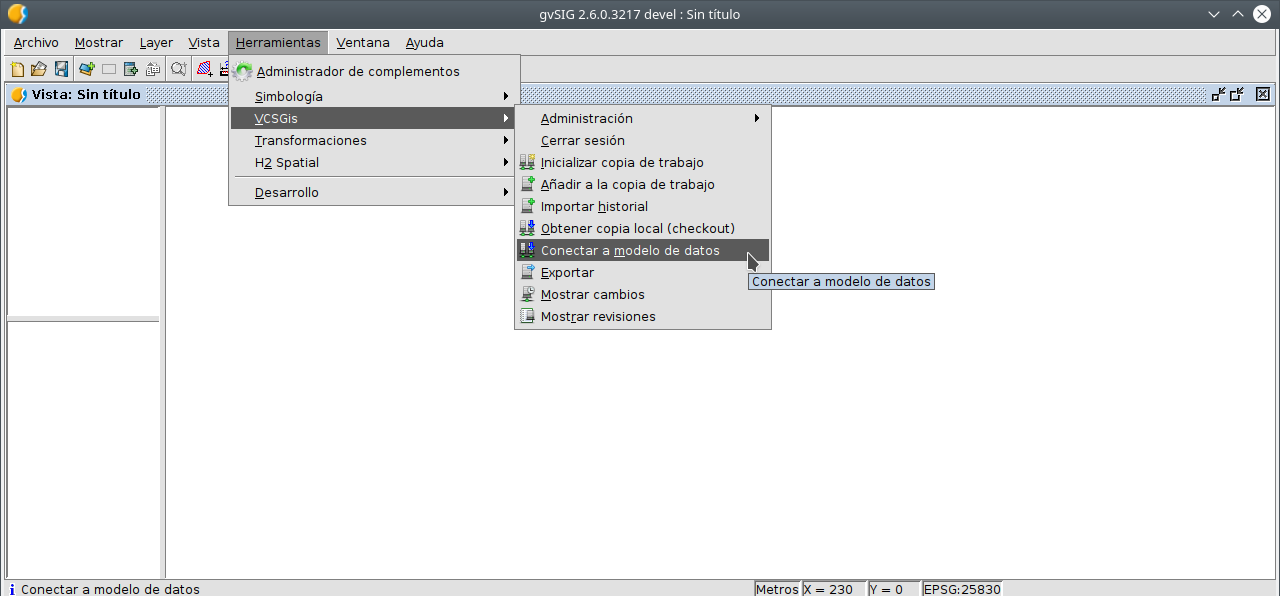Close the Herramientas menu from the menu bar

point(278,42)
